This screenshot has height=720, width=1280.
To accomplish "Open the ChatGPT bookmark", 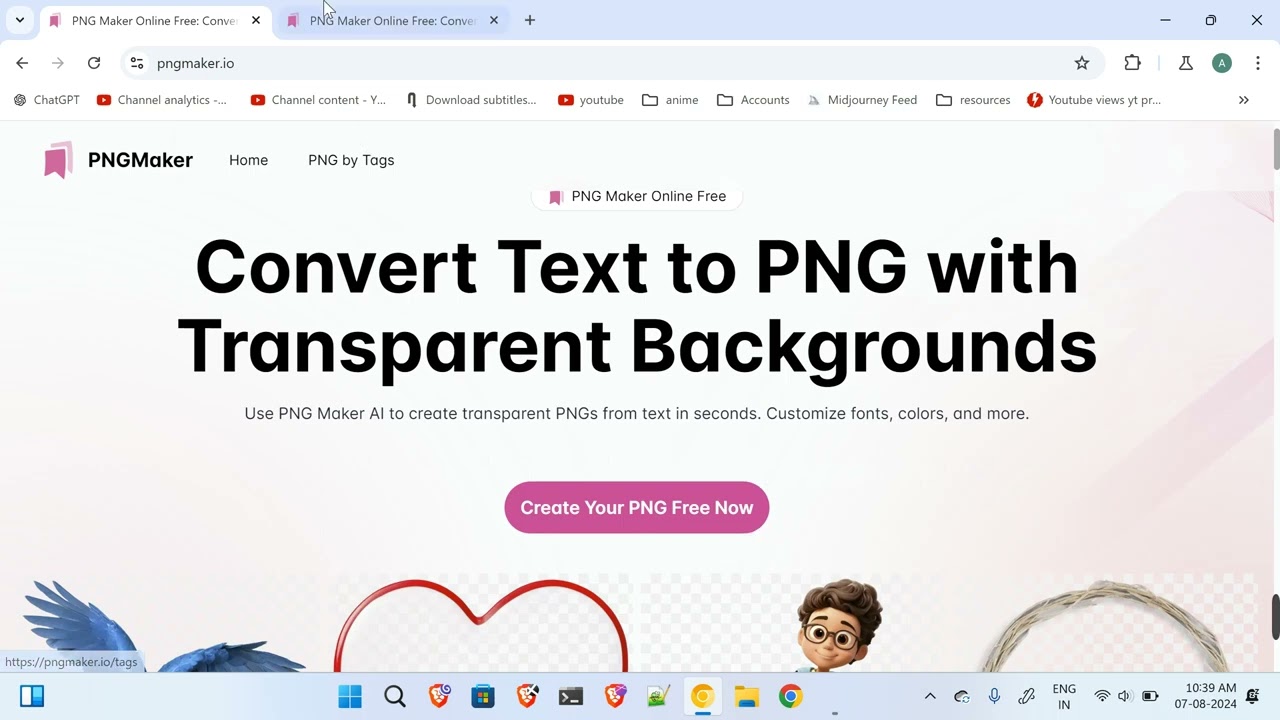I will coord(46,99).
